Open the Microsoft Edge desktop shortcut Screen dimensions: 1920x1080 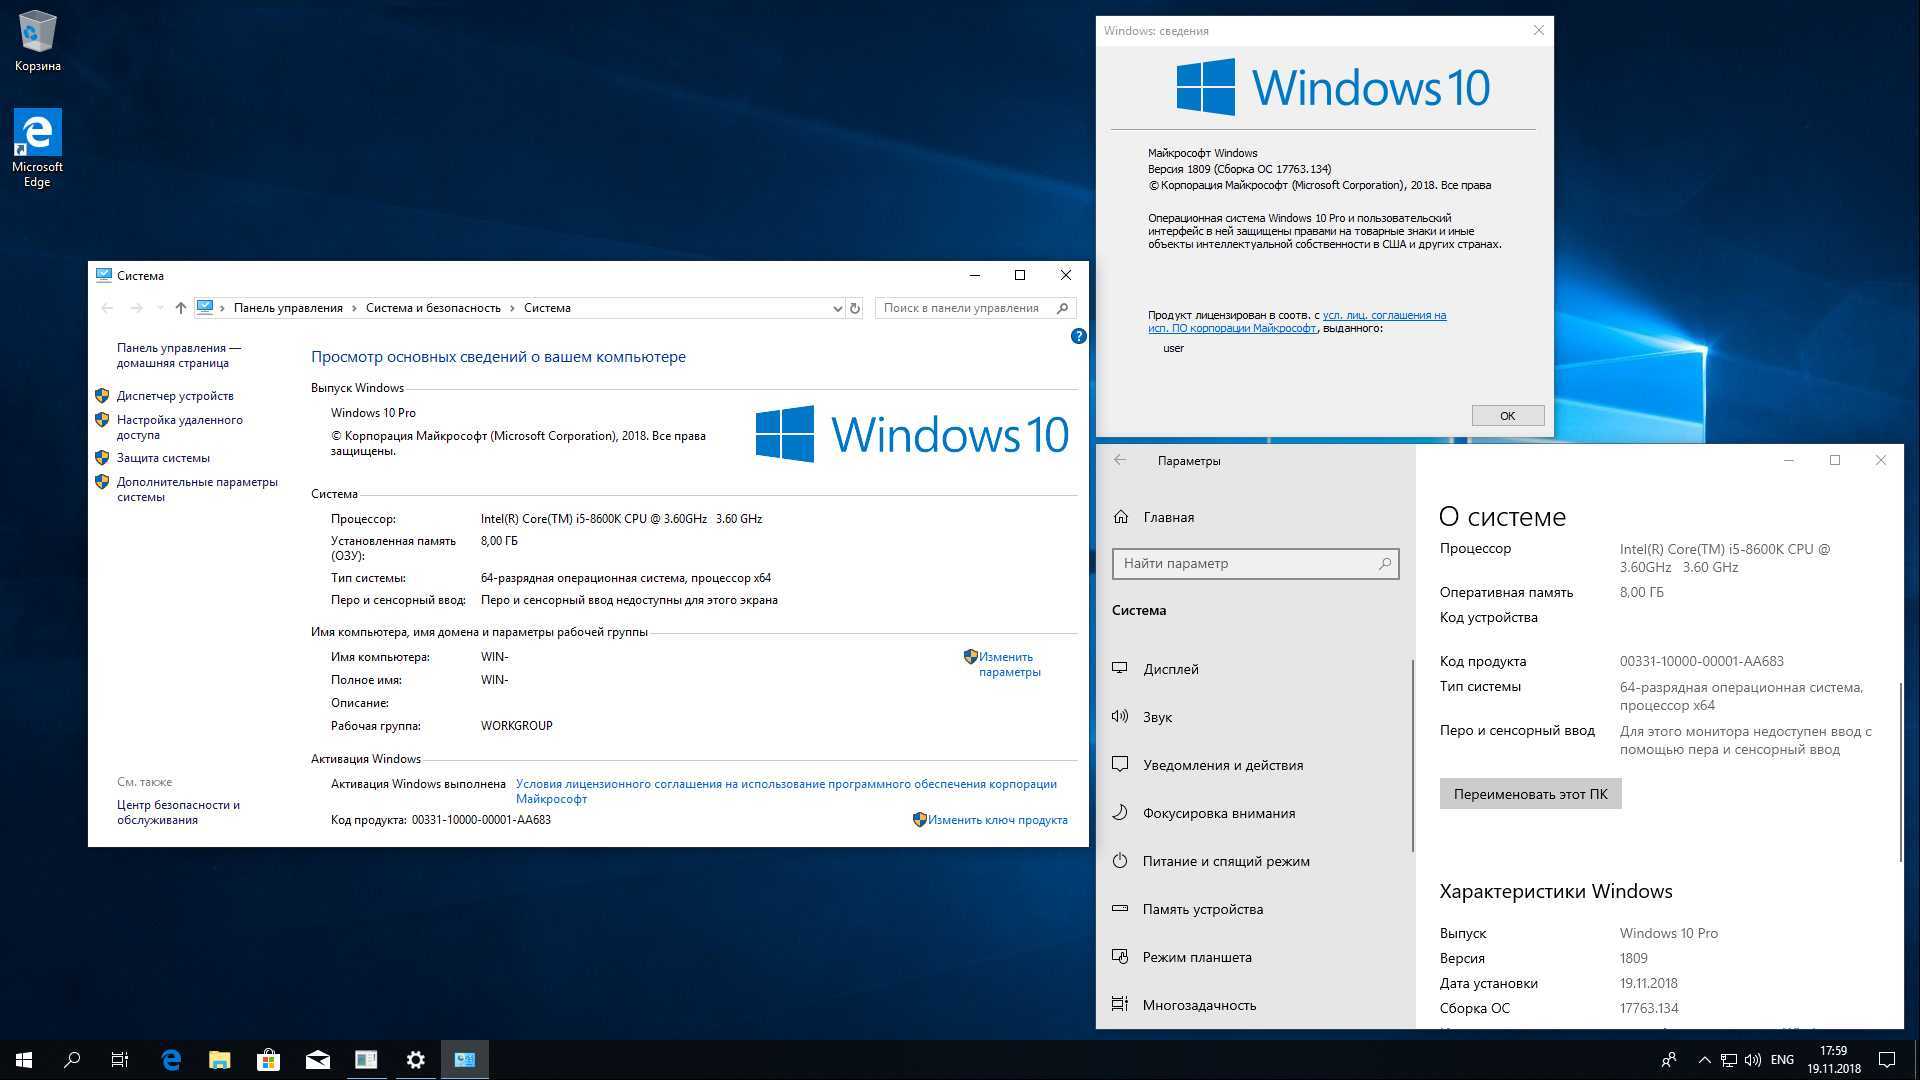[x=37, y=148]
